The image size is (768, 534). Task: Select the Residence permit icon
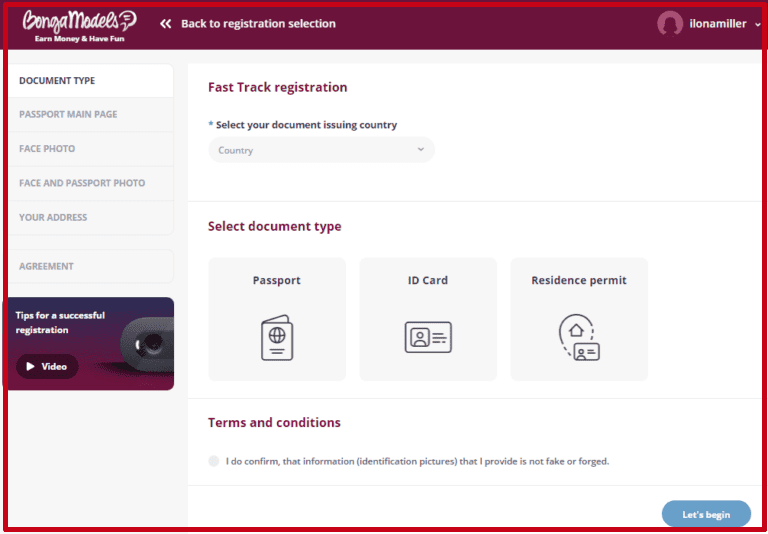tap(579, 337)
